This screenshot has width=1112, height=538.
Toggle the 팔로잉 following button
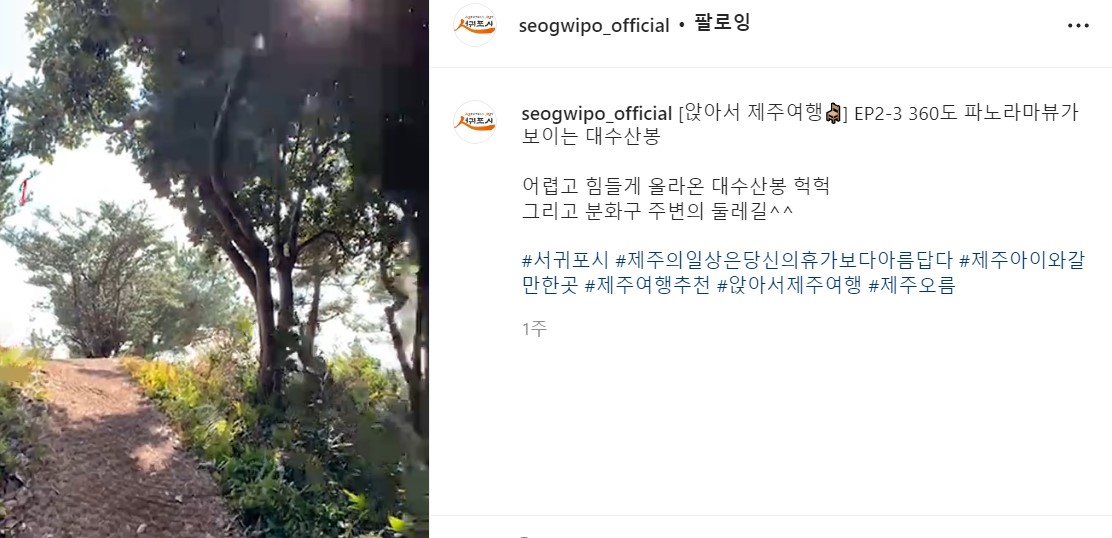[x=722, y=24]
